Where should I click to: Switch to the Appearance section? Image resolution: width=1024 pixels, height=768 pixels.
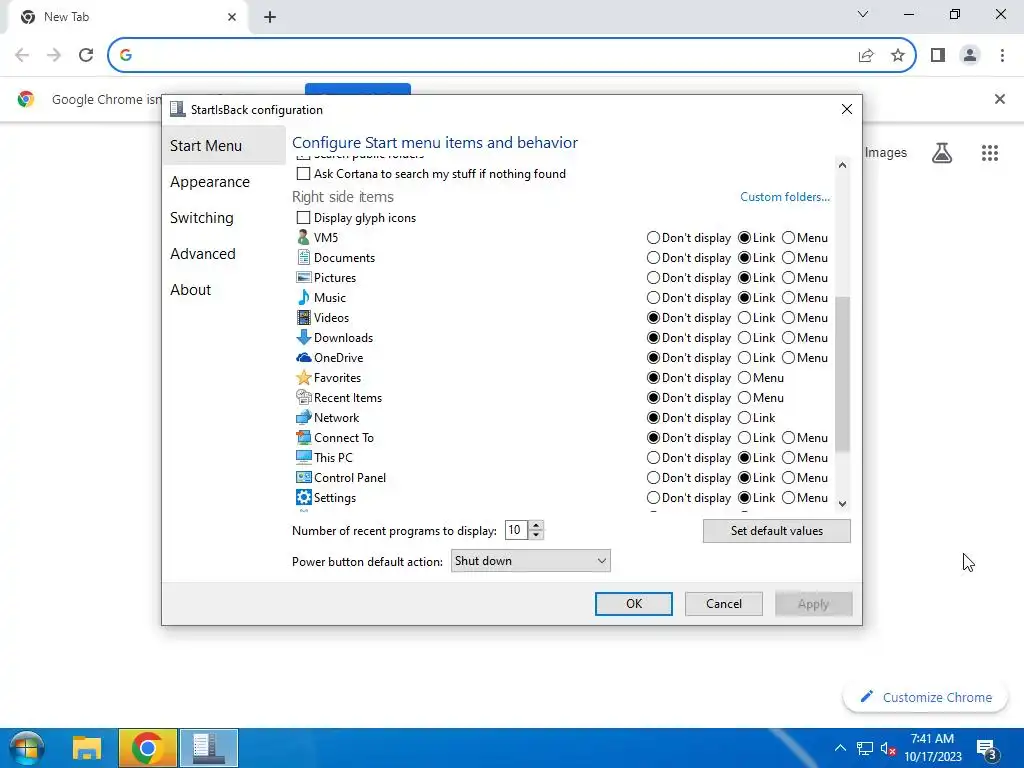(210, 182)
